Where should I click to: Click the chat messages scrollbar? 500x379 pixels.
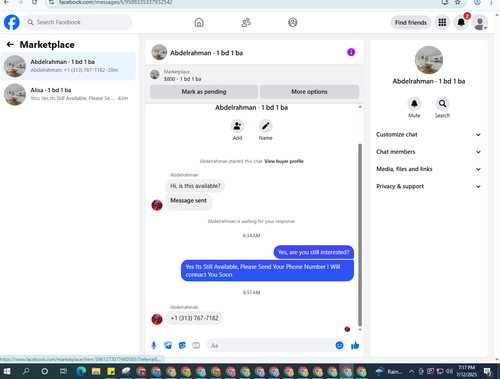(x=360, y=235)
